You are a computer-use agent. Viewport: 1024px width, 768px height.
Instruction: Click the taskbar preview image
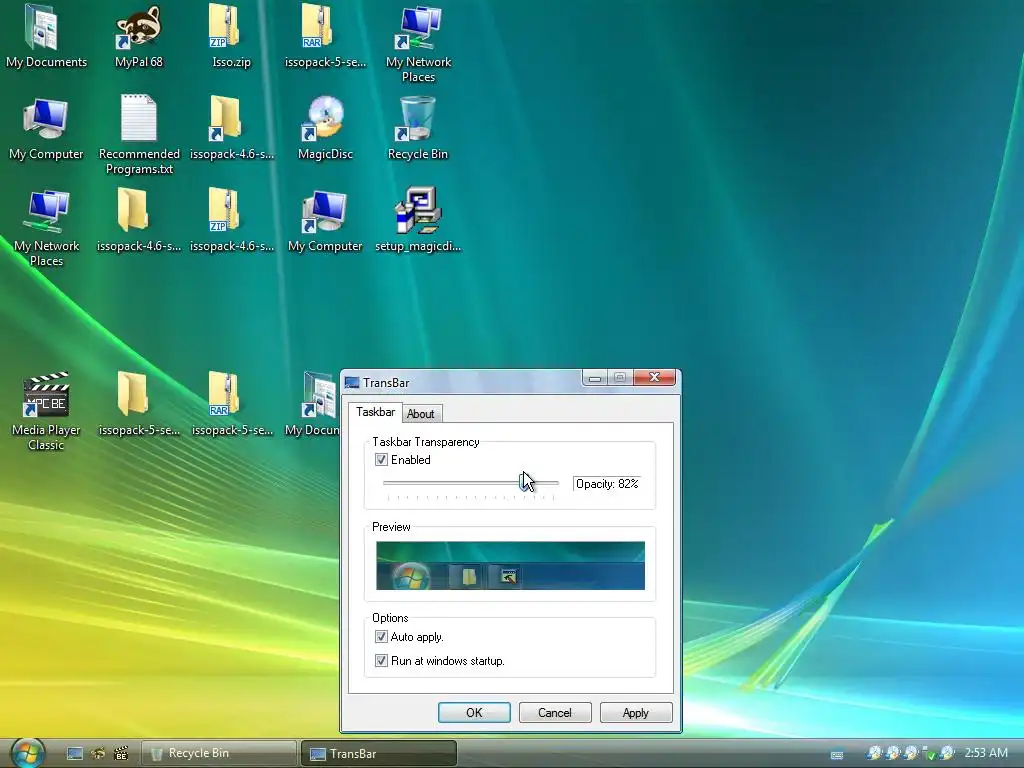coord(510,565)
